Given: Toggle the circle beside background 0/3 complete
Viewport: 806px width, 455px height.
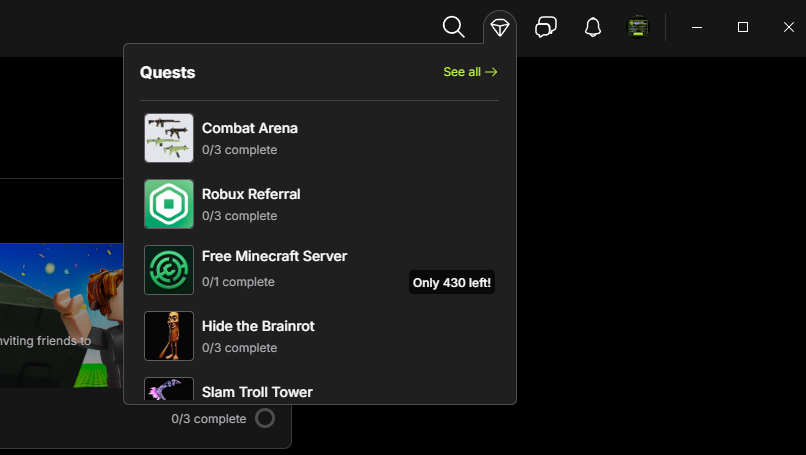Looking at the screenshot, I should pos(265,418).
